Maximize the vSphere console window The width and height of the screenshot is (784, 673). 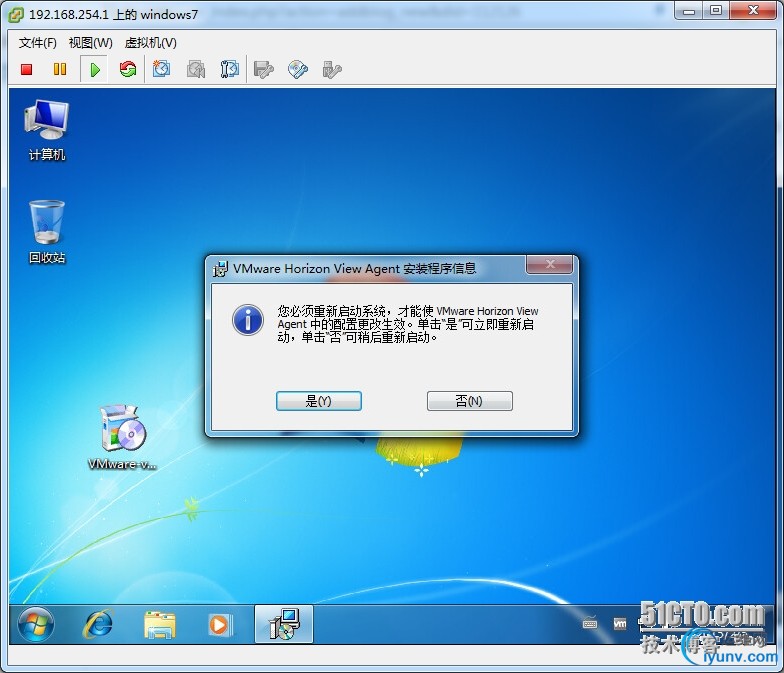point(716,10)
